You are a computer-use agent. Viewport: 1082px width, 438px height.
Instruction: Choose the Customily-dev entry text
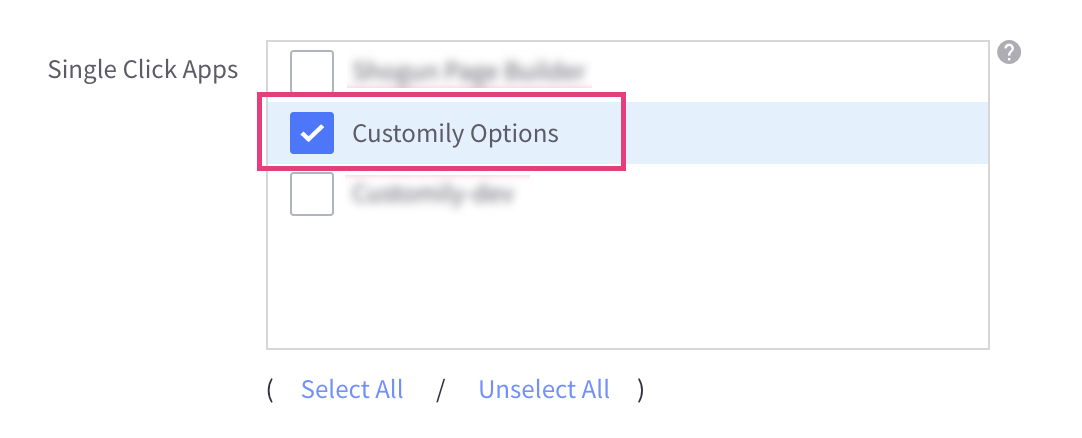click(x=432, y=194)
